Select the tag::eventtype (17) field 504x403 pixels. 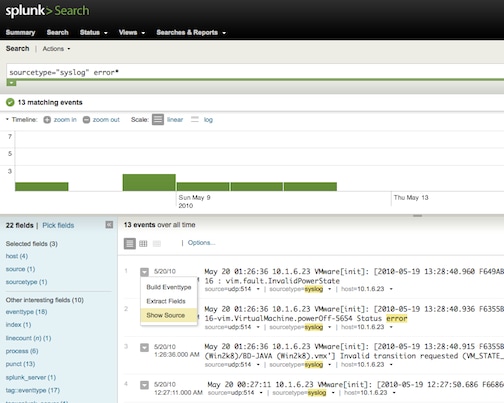pos(33,390)
